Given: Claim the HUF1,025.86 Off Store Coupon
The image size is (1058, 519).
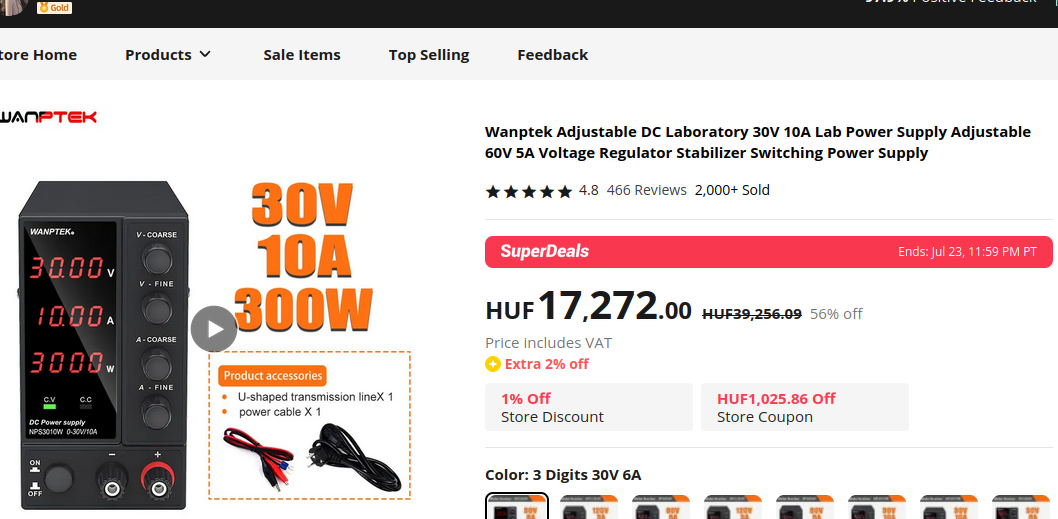Looking at the screenshot, I should click(x=804, y=407).
